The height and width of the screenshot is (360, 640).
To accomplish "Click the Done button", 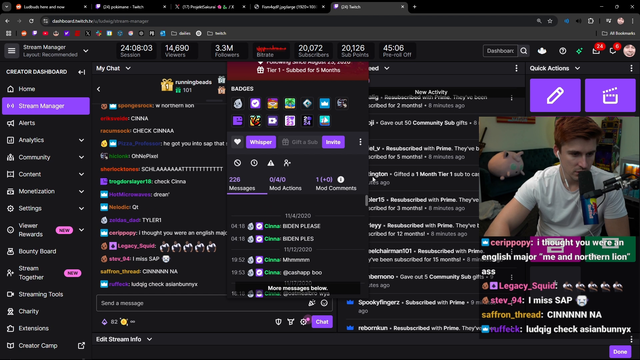I will click(x=620, y=352).
